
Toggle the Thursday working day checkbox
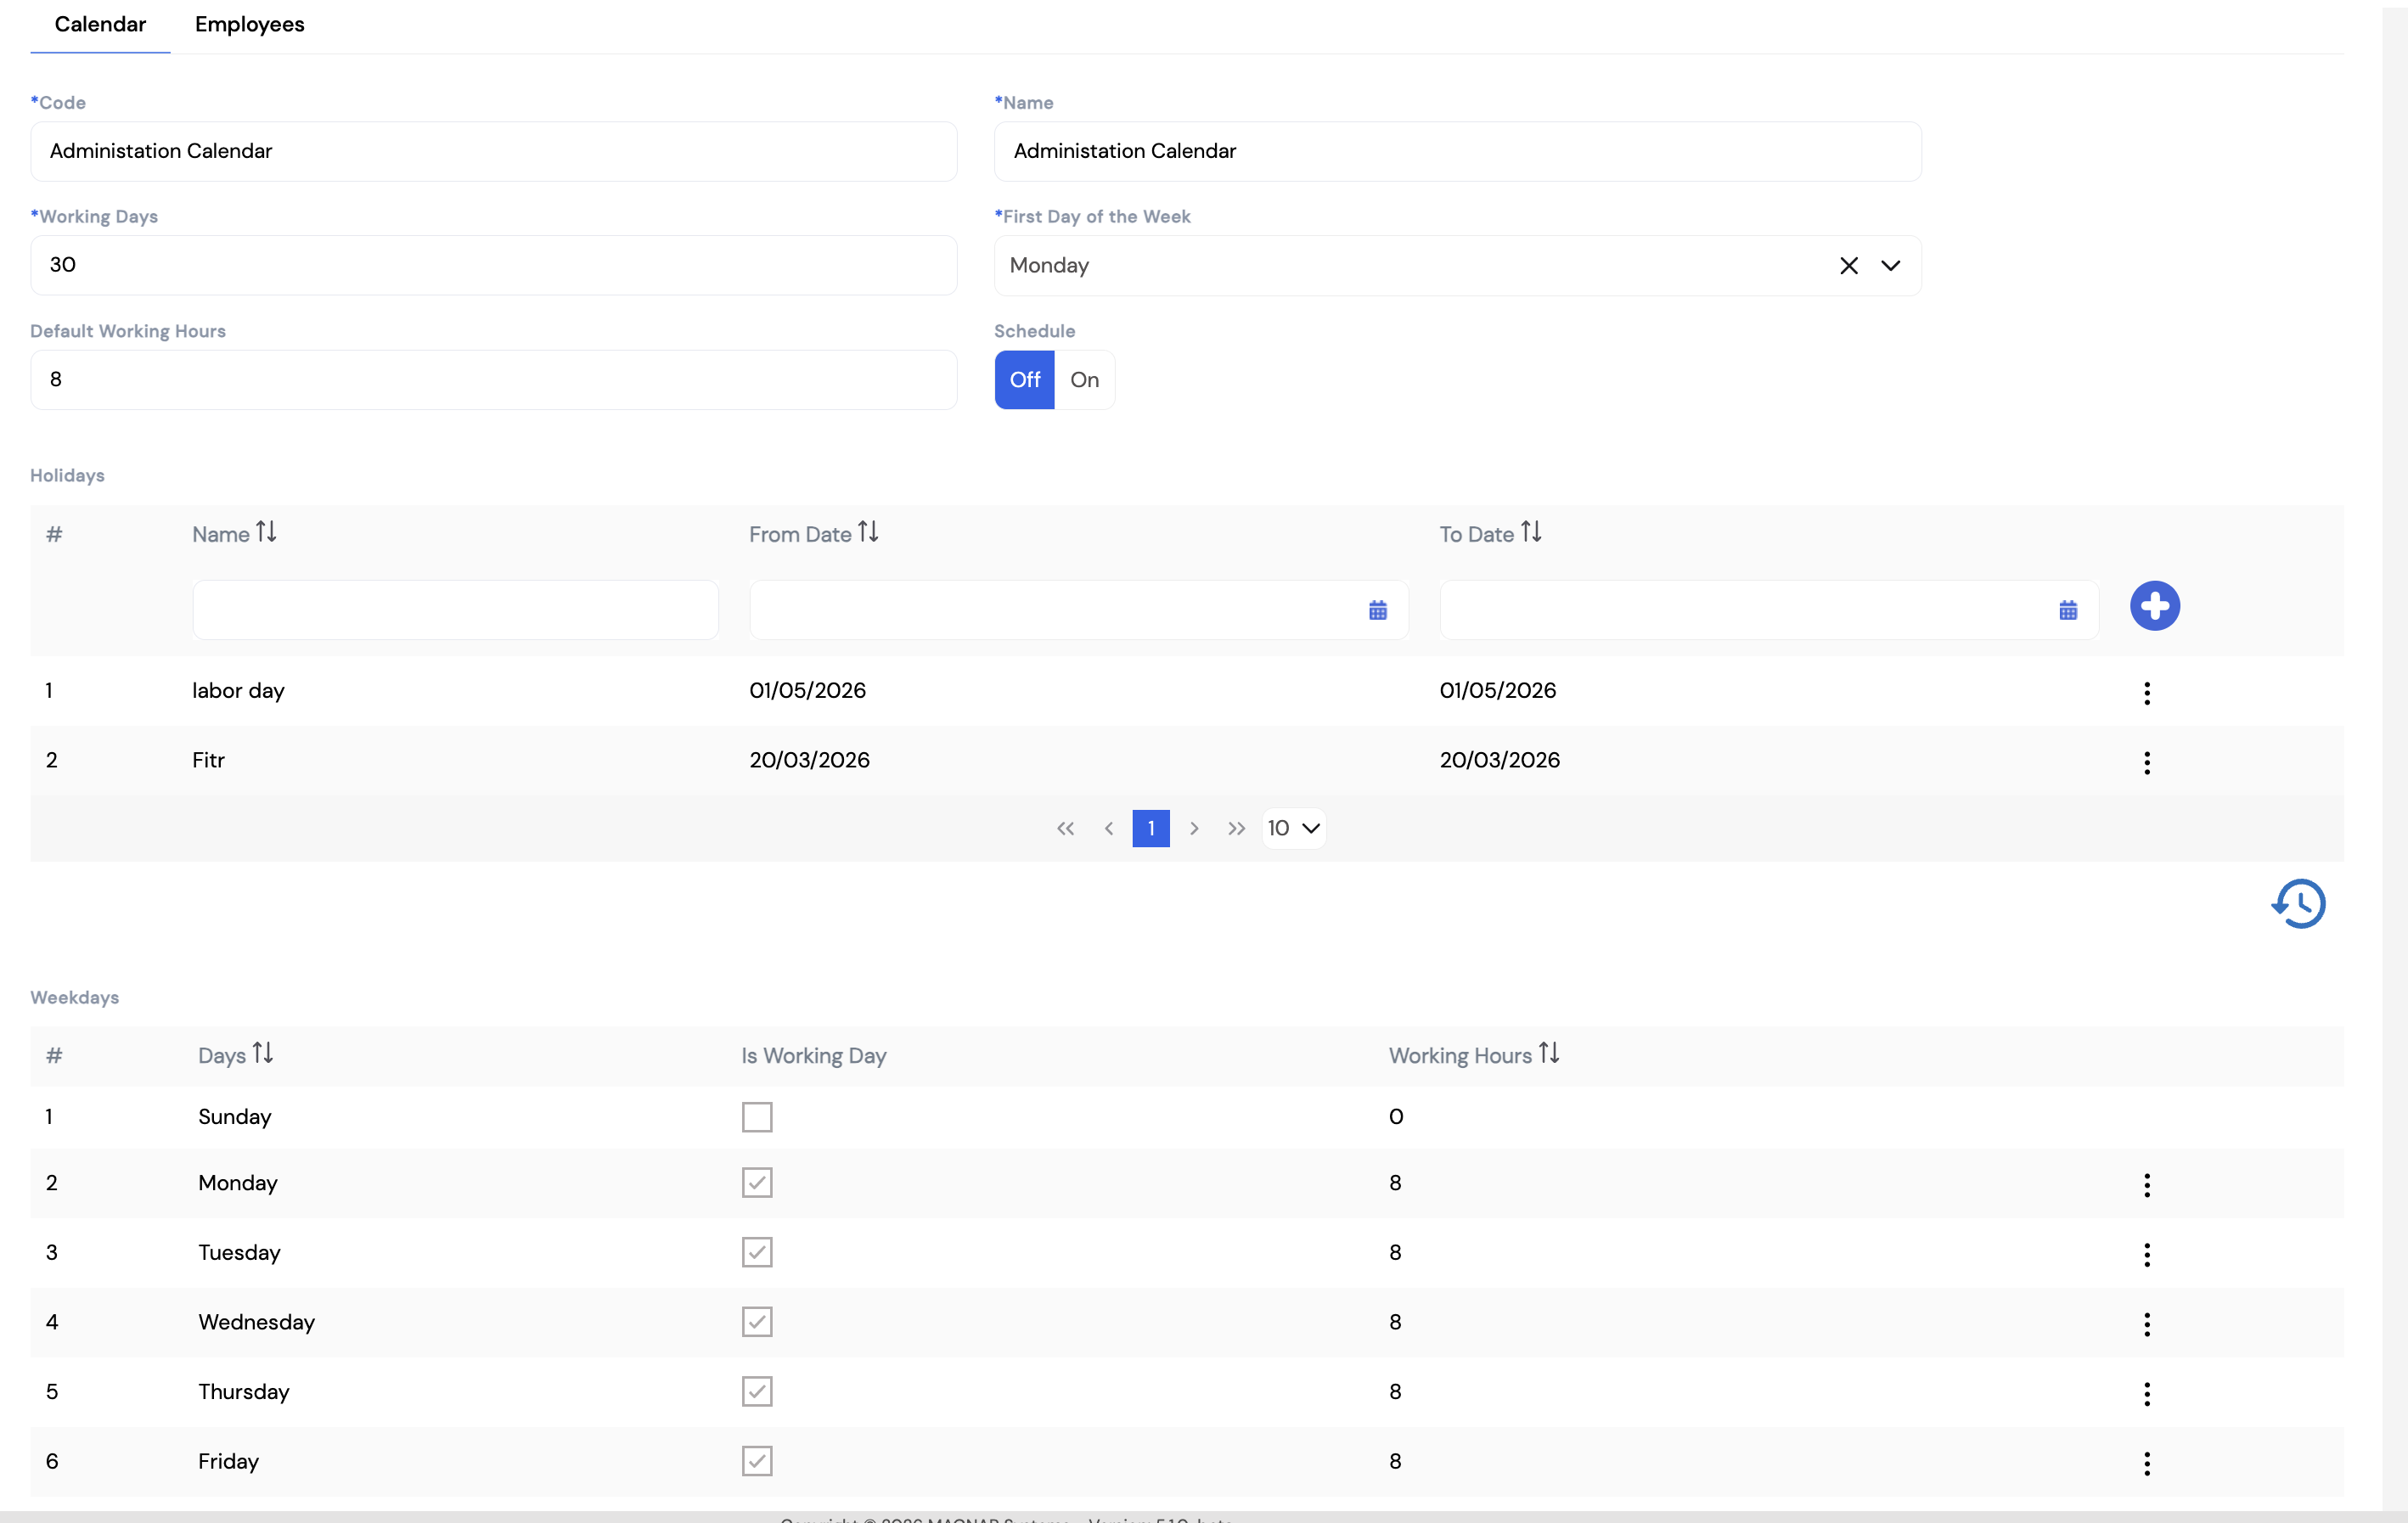point(757,1391)
